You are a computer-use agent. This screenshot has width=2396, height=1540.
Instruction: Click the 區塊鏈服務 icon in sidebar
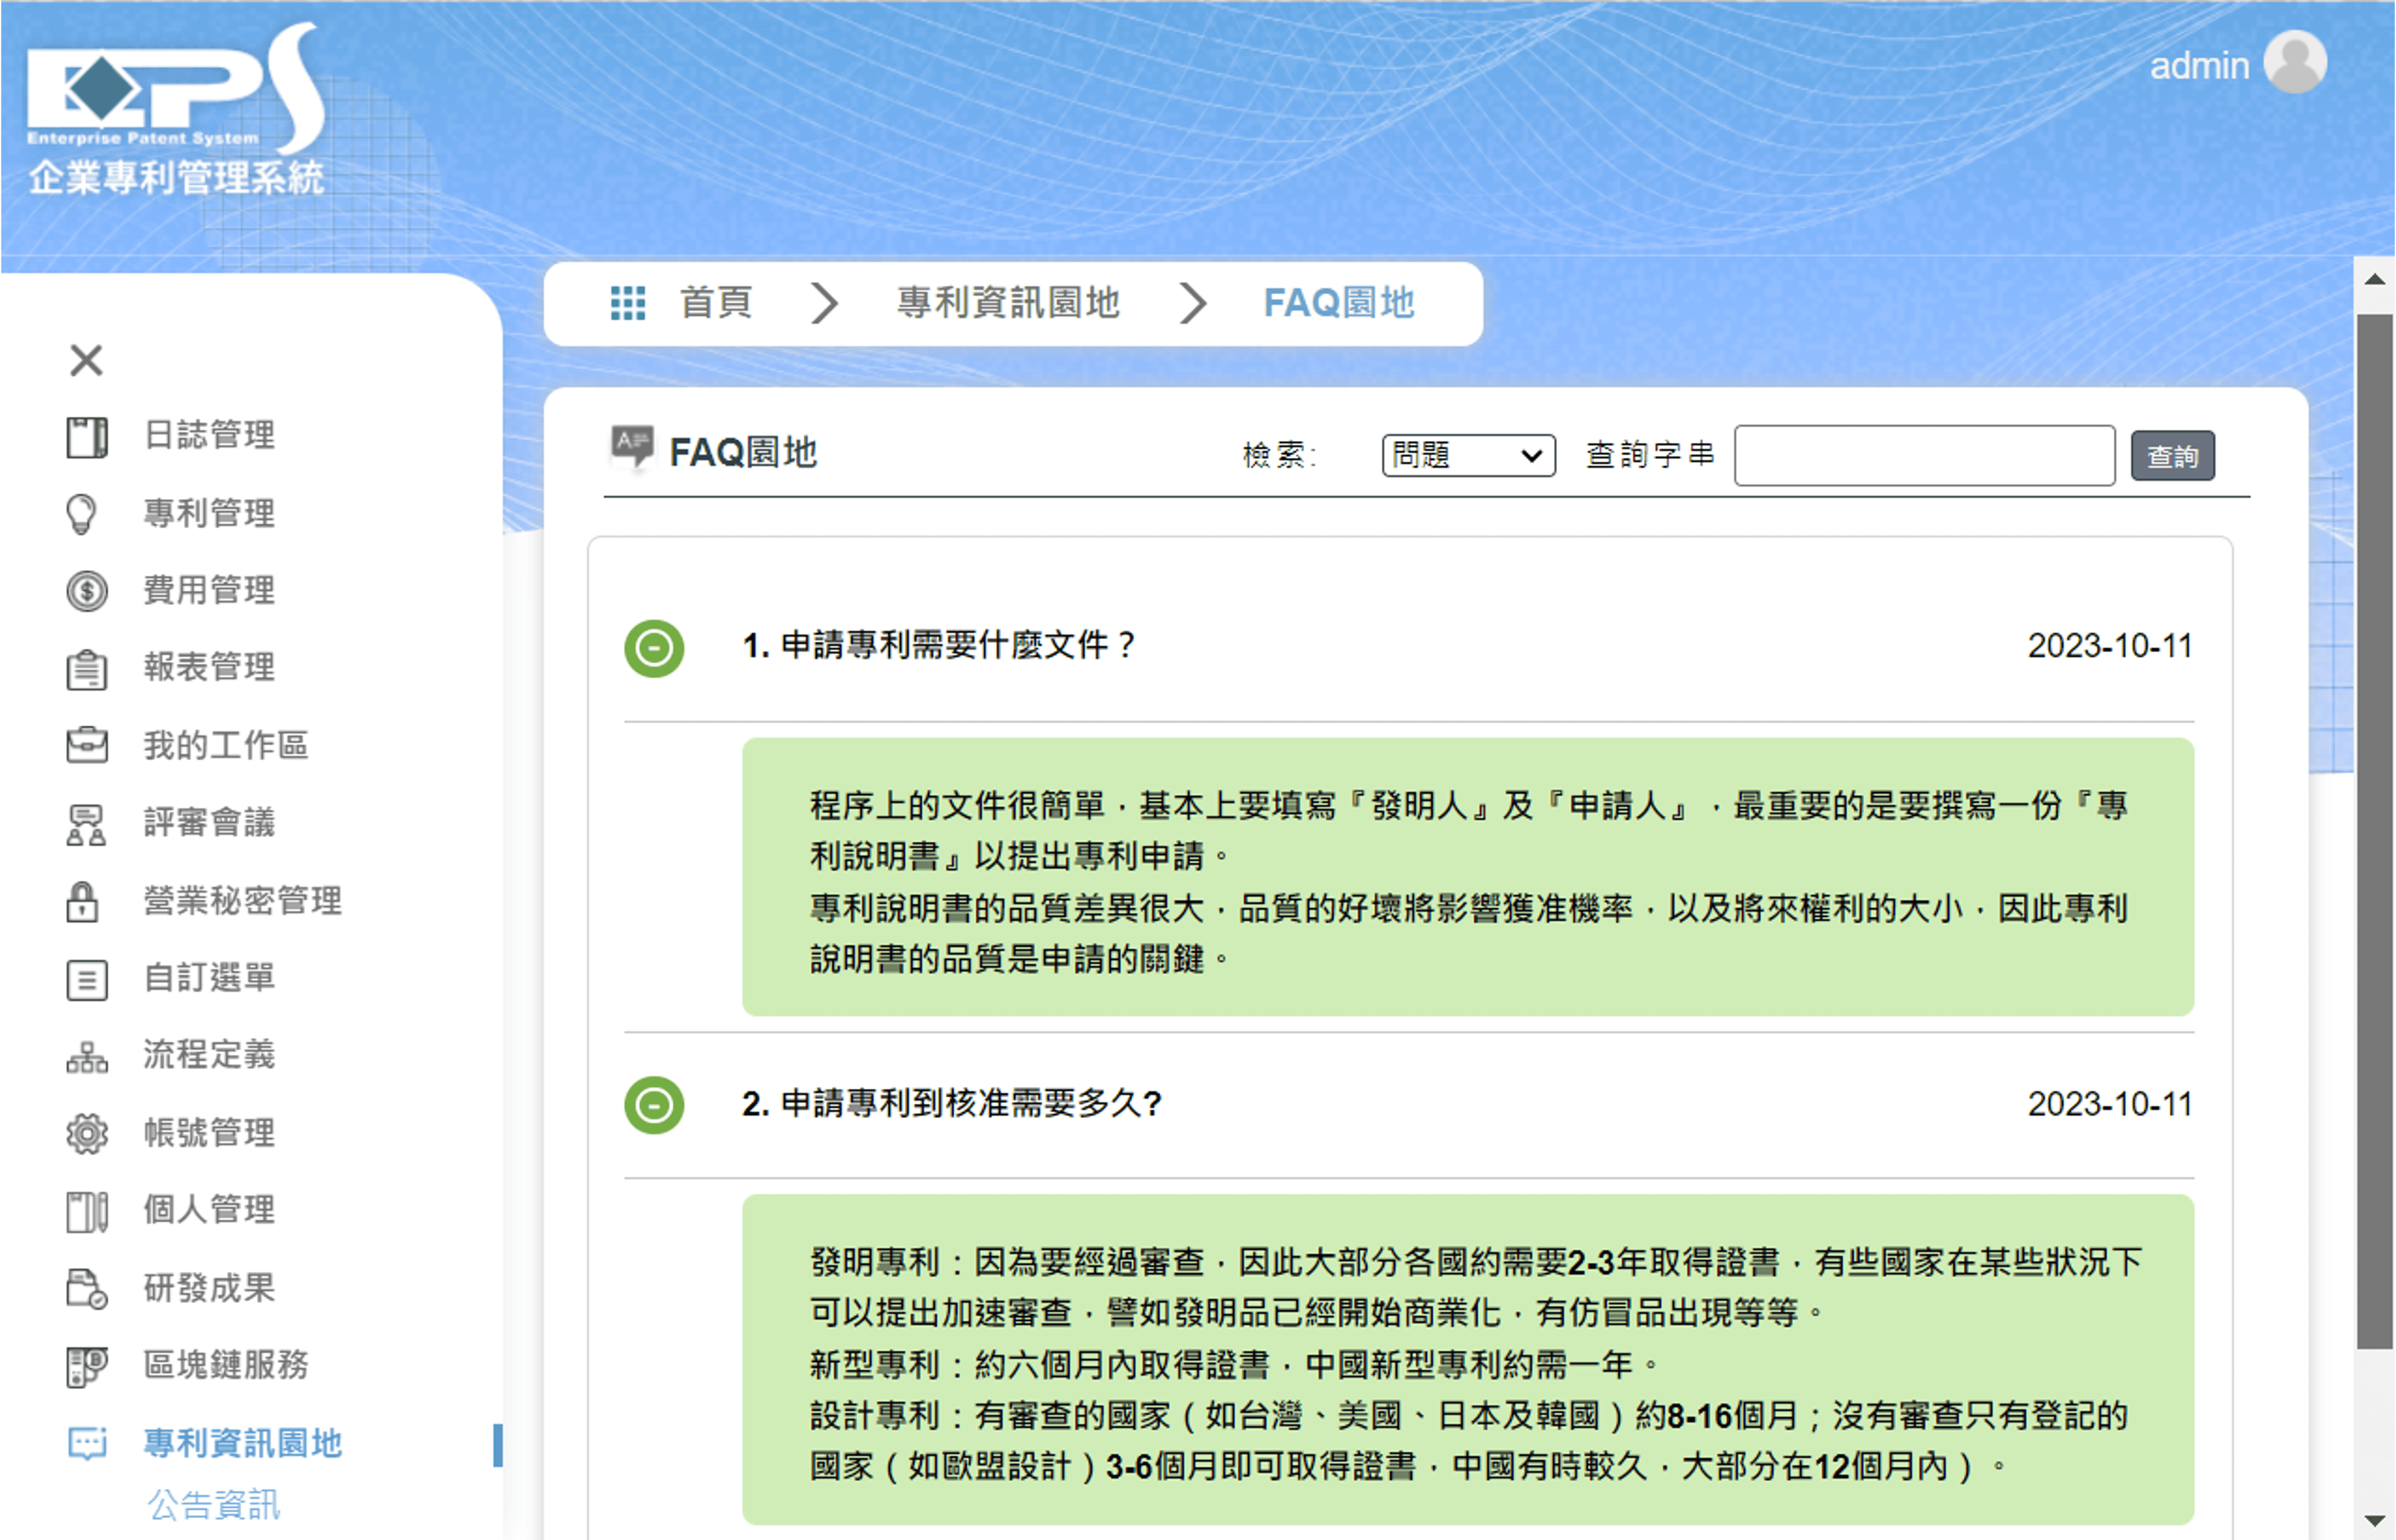point(87,1366)
